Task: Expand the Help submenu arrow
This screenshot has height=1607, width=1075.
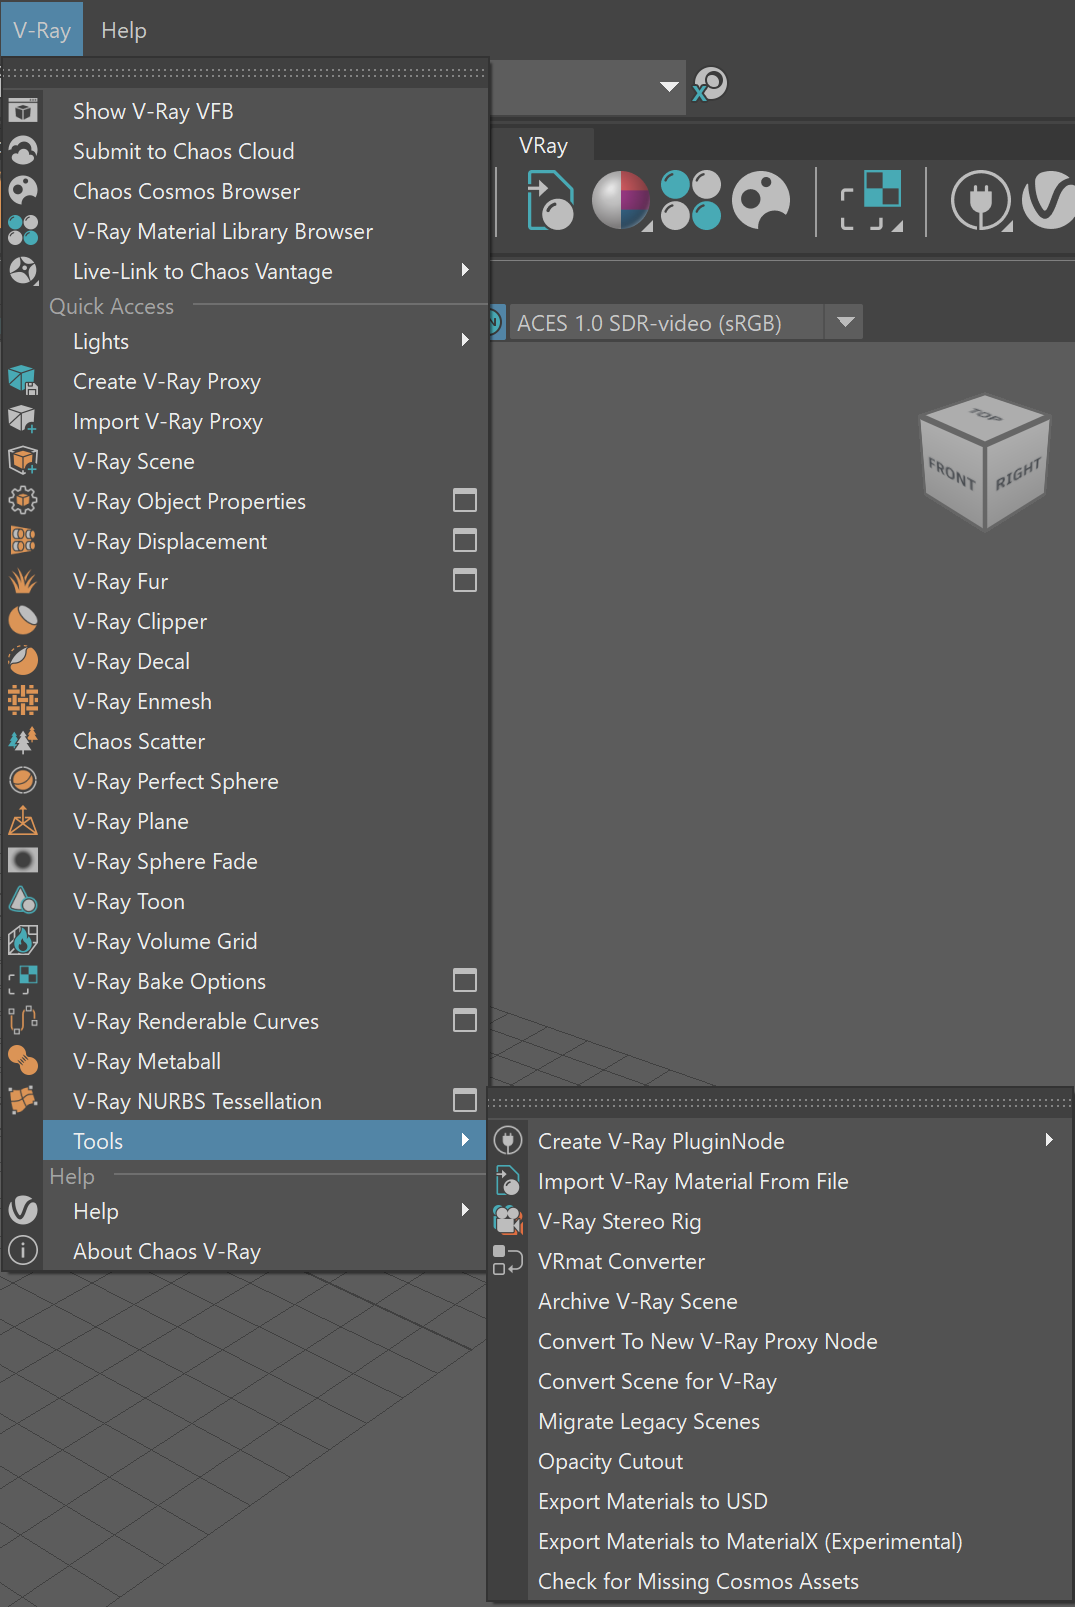Action: pyautogui.click(x=465, y=1210)
